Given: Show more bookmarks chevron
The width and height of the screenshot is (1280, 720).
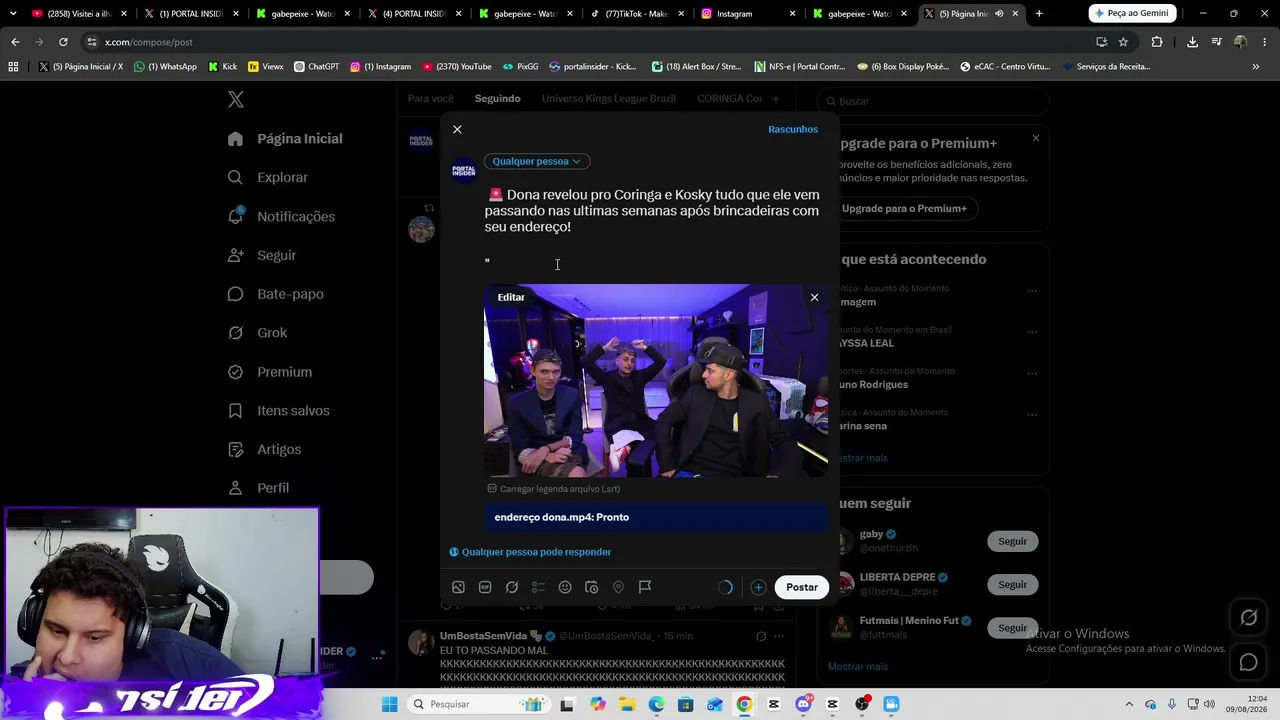Looking at the screenshot, I should pos(1256,67).
